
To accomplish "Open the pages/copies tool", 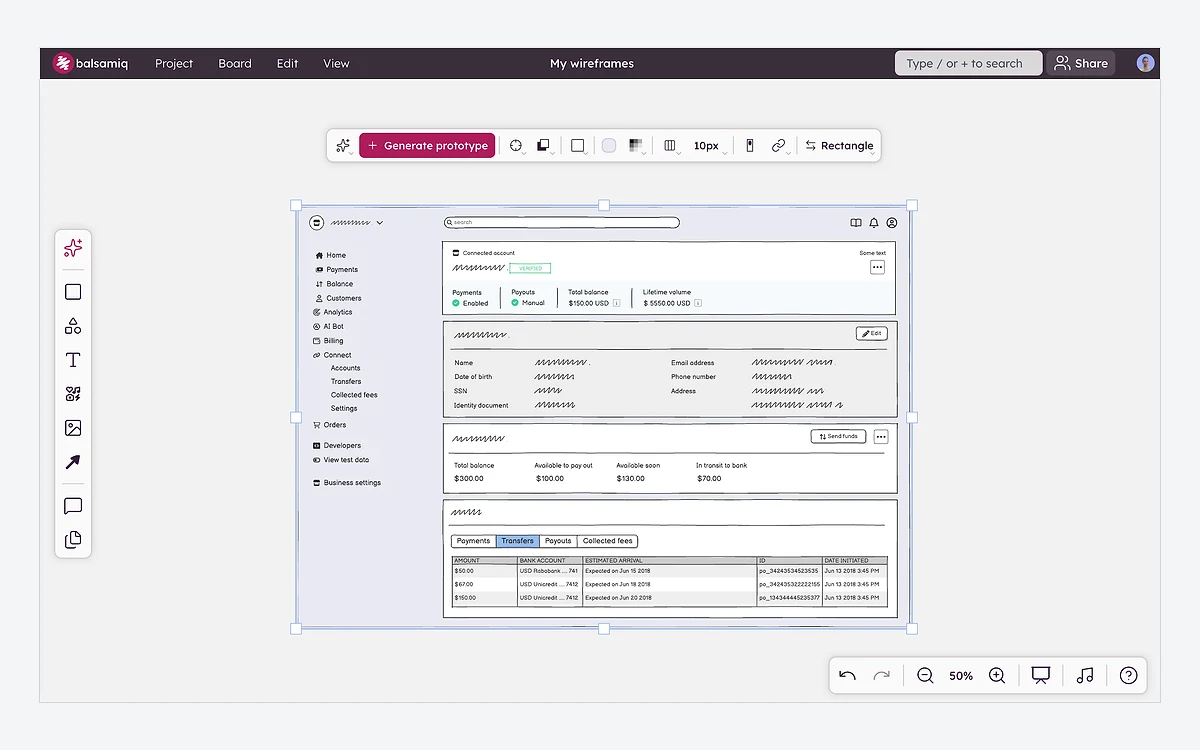I will point(73,540).
